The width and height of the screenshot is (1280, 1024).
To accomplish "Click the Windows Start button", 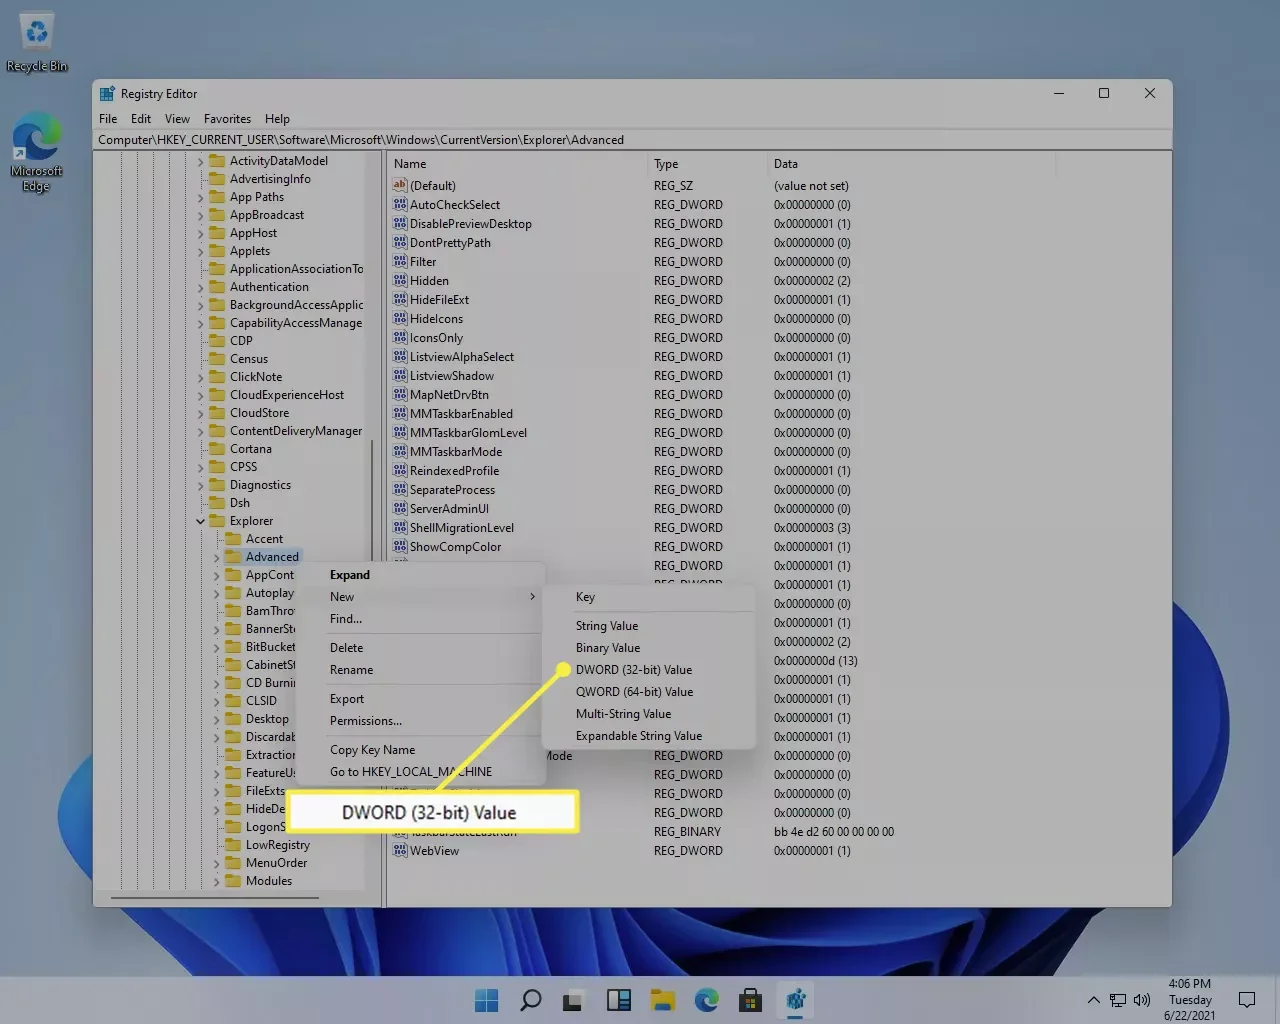I will click(487, 1000).
